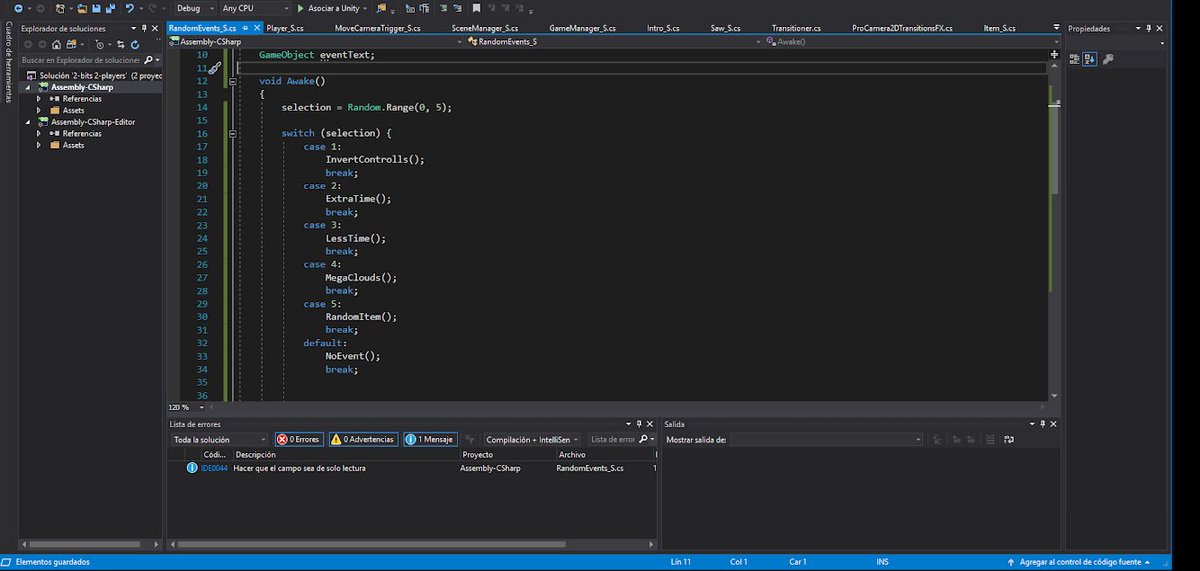Click the Undo arrow in toolbar
Image resolution: width=1200 pixels, height=571 pixels.
(130, 8)
